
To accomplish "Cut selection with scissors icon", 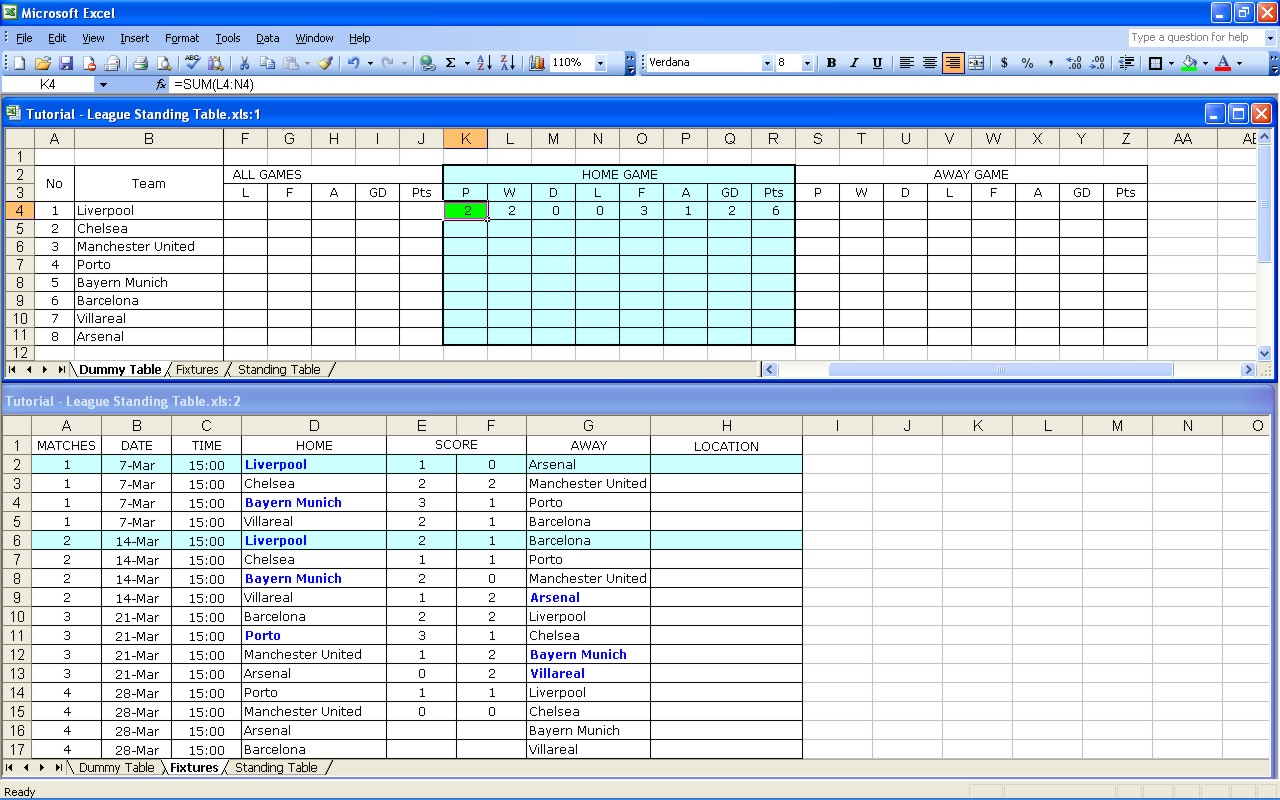I will (x=244, y=63).
